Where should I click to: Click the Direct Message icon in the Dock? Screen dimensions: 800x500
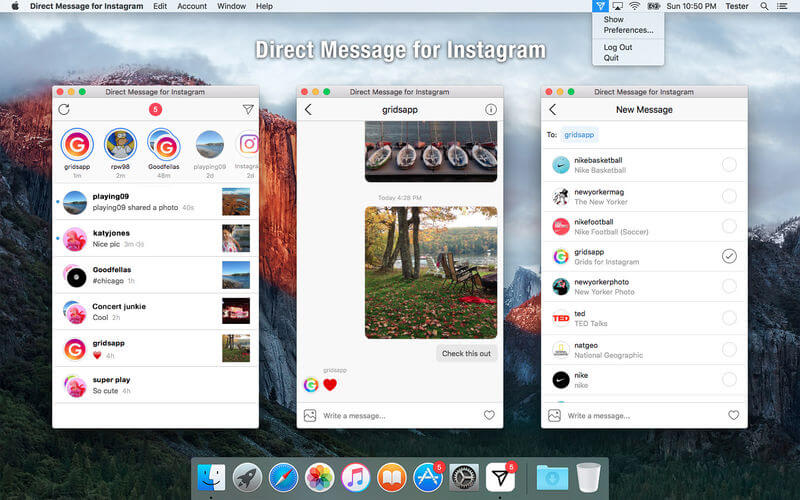[x=500, y=478]
